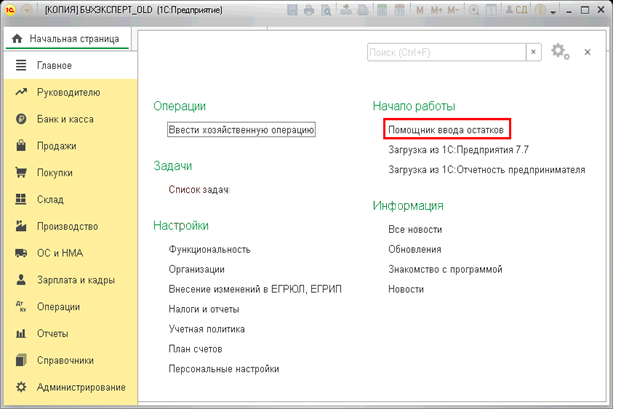Open Знакомство с программой link

pos(445,269)
